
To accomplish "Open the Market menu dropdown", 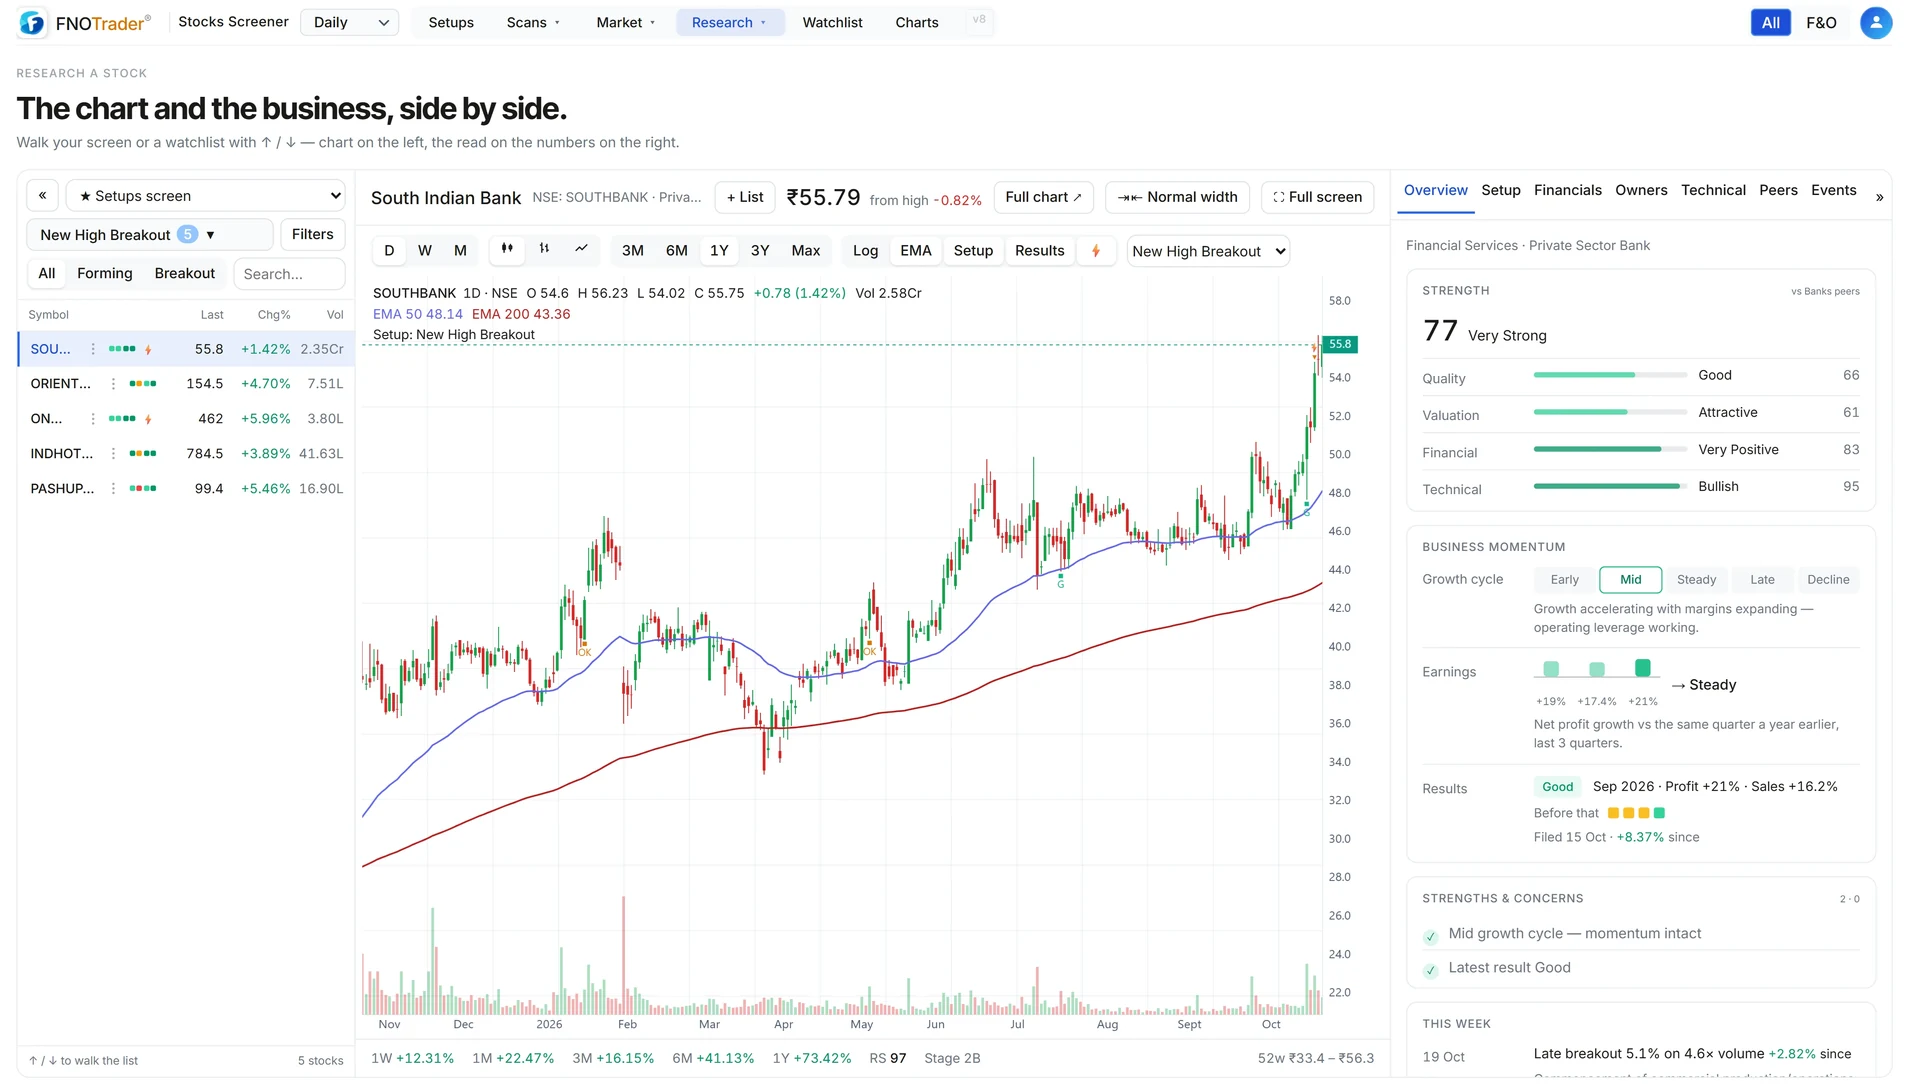I will (625, 23).
